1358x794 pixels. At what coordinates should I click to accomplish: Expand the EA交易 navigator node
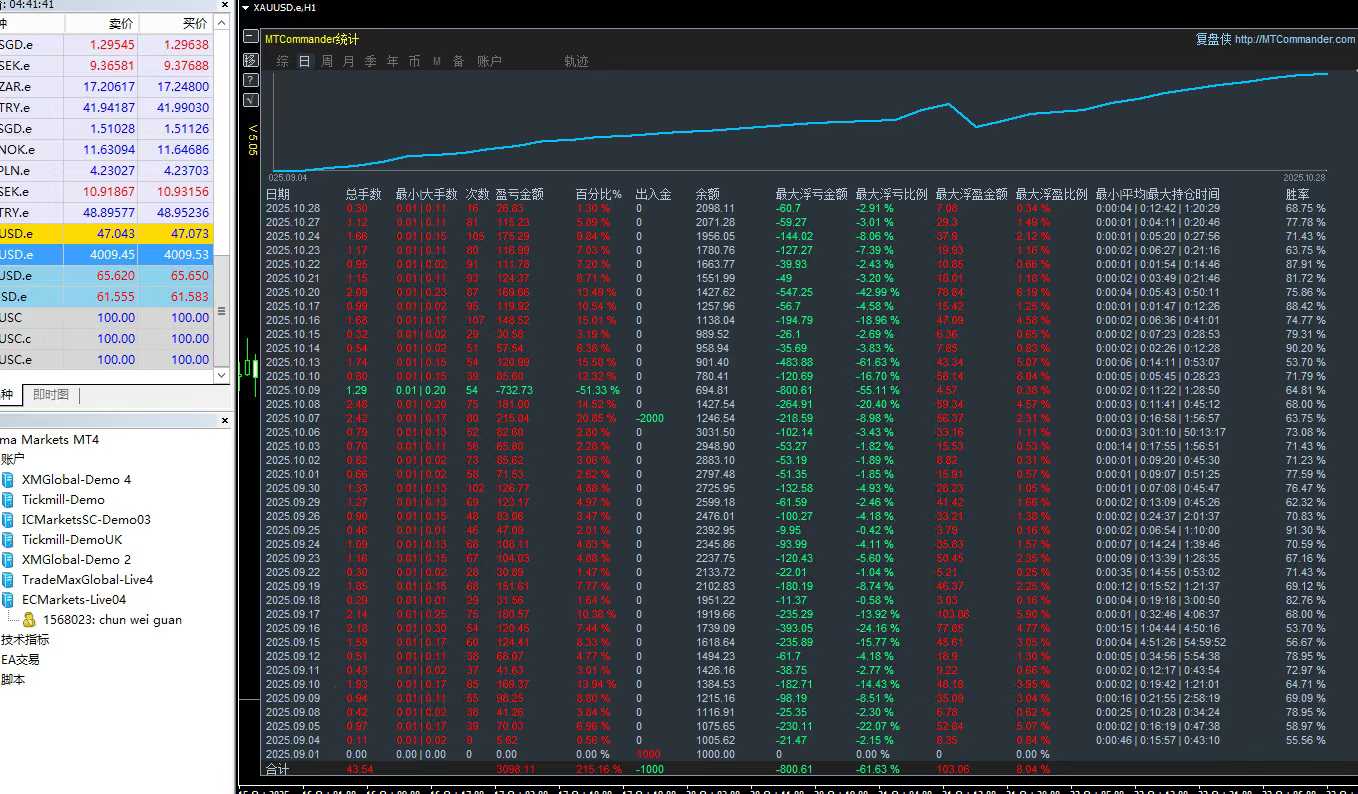(x=20, y=660)
